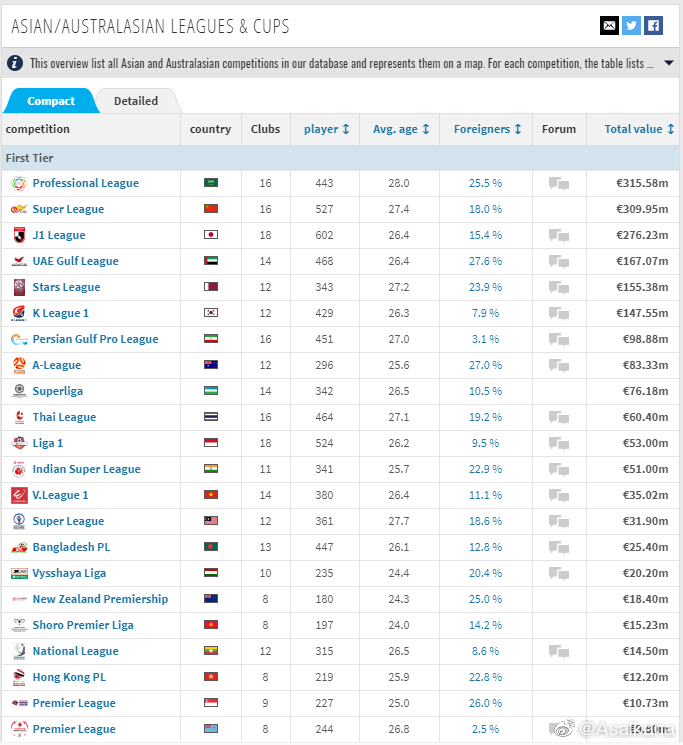Click the 25.5 % foreigners value
This screenshot has height=745, width=683.
coord(485,184)
